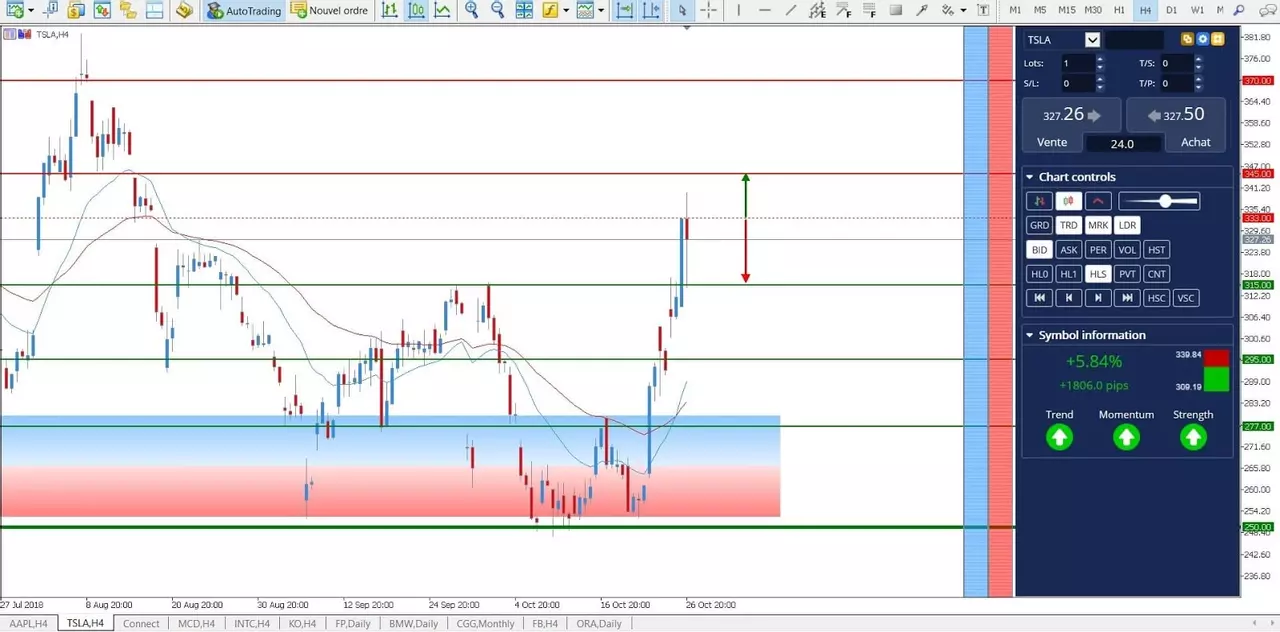Screen dimensions: 1280x632
Task: Increase the Lots value stepper
Action: coord(1100,59)
